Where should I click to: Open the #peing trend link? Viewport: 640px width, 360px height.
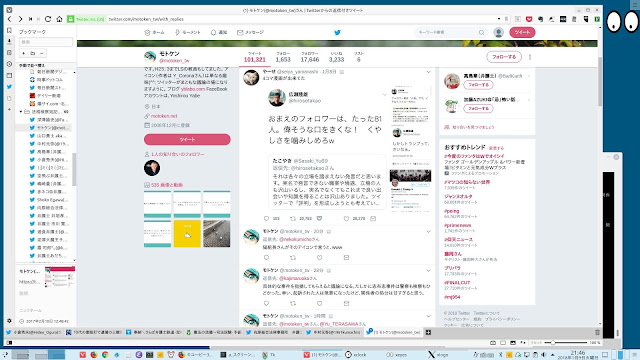click(452, 211)
